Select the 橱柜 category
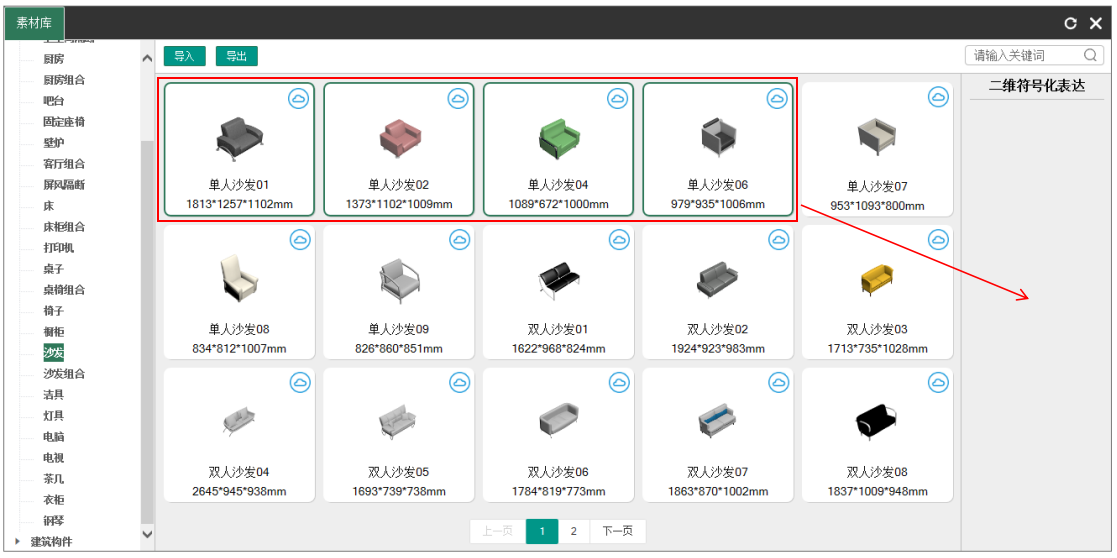 [x=54, y=332]
